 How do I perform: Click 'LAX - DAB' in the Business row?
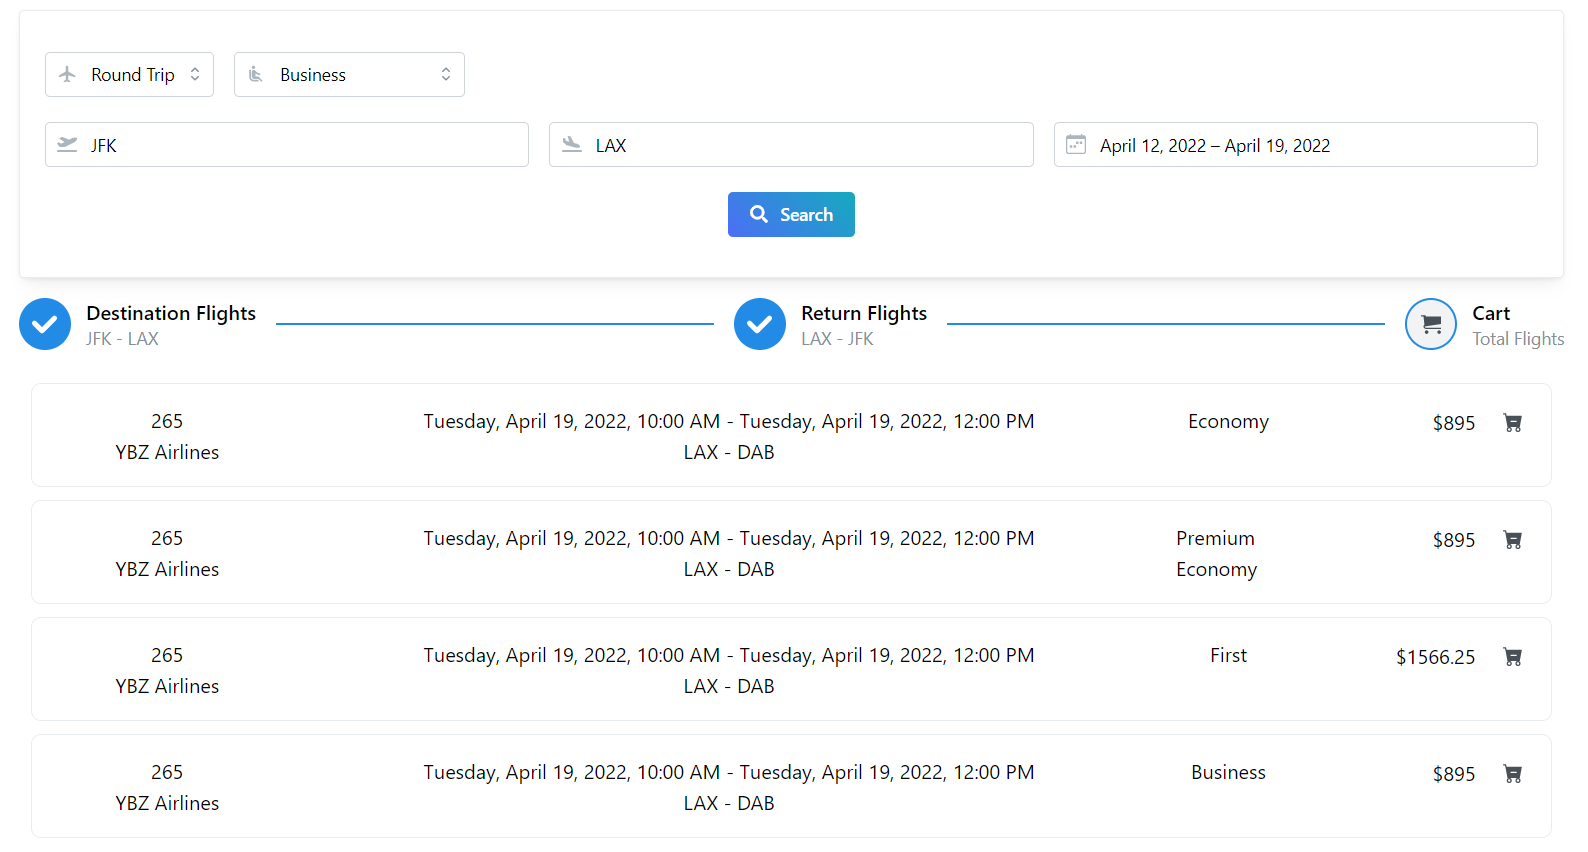[x=729, y=803]
